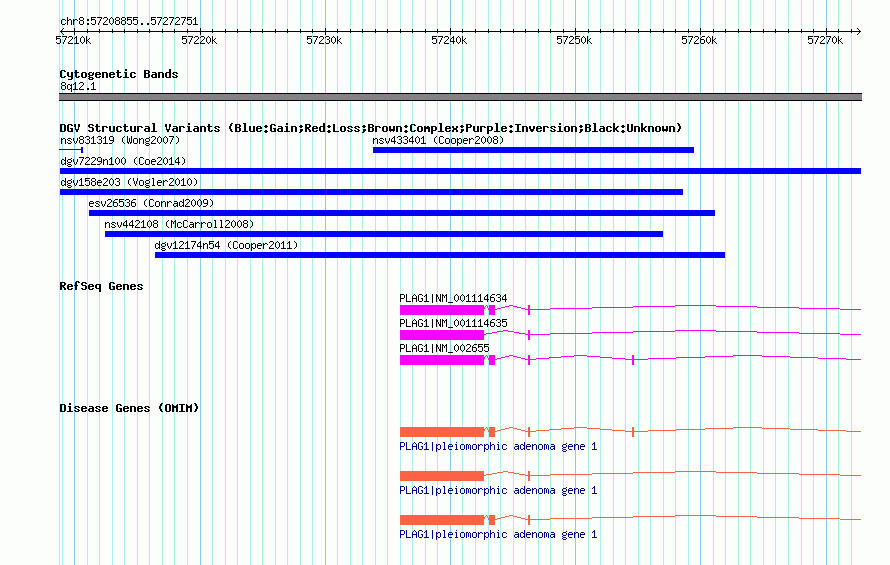Open the PLAG1|NM_001114634 RefSeq transcript label
Screen dimensions: 890x565
click(453, 298)
